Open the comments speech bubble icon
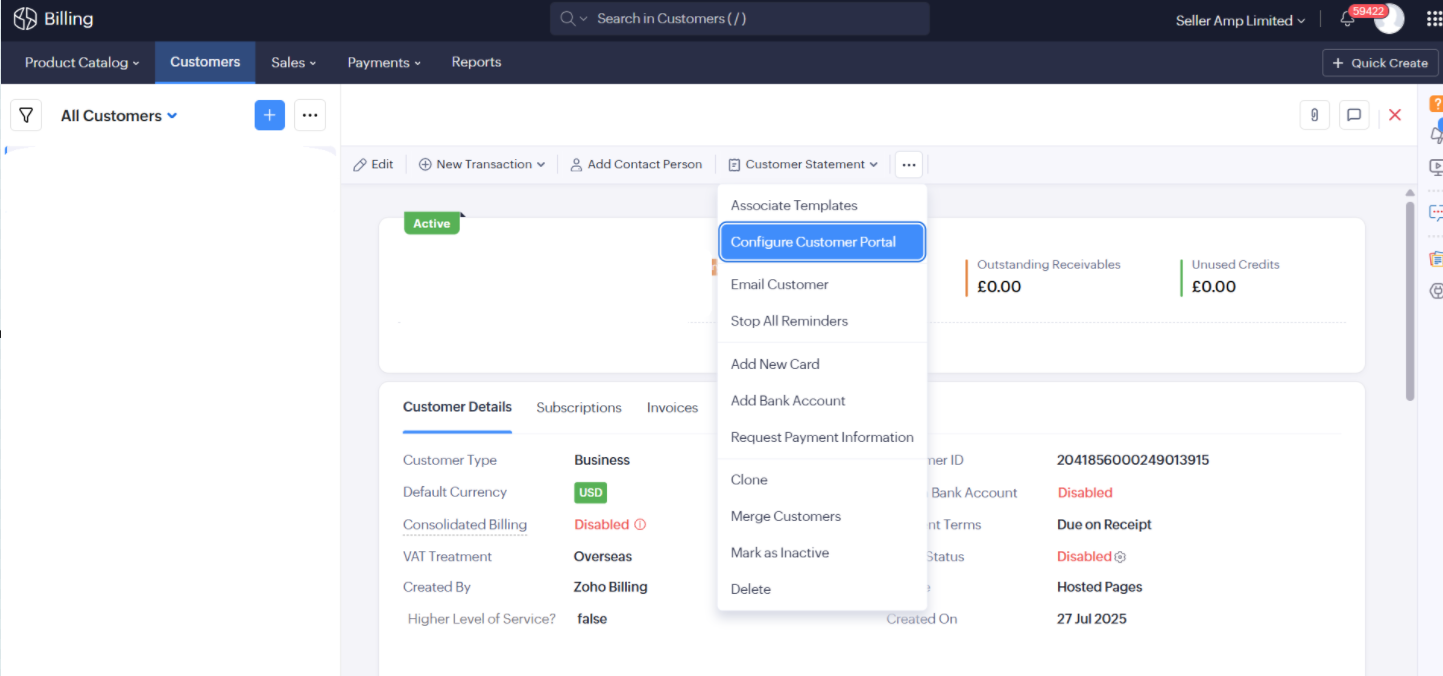The height and width of the screenshot is (676, 1443). tap(1354, 115)
